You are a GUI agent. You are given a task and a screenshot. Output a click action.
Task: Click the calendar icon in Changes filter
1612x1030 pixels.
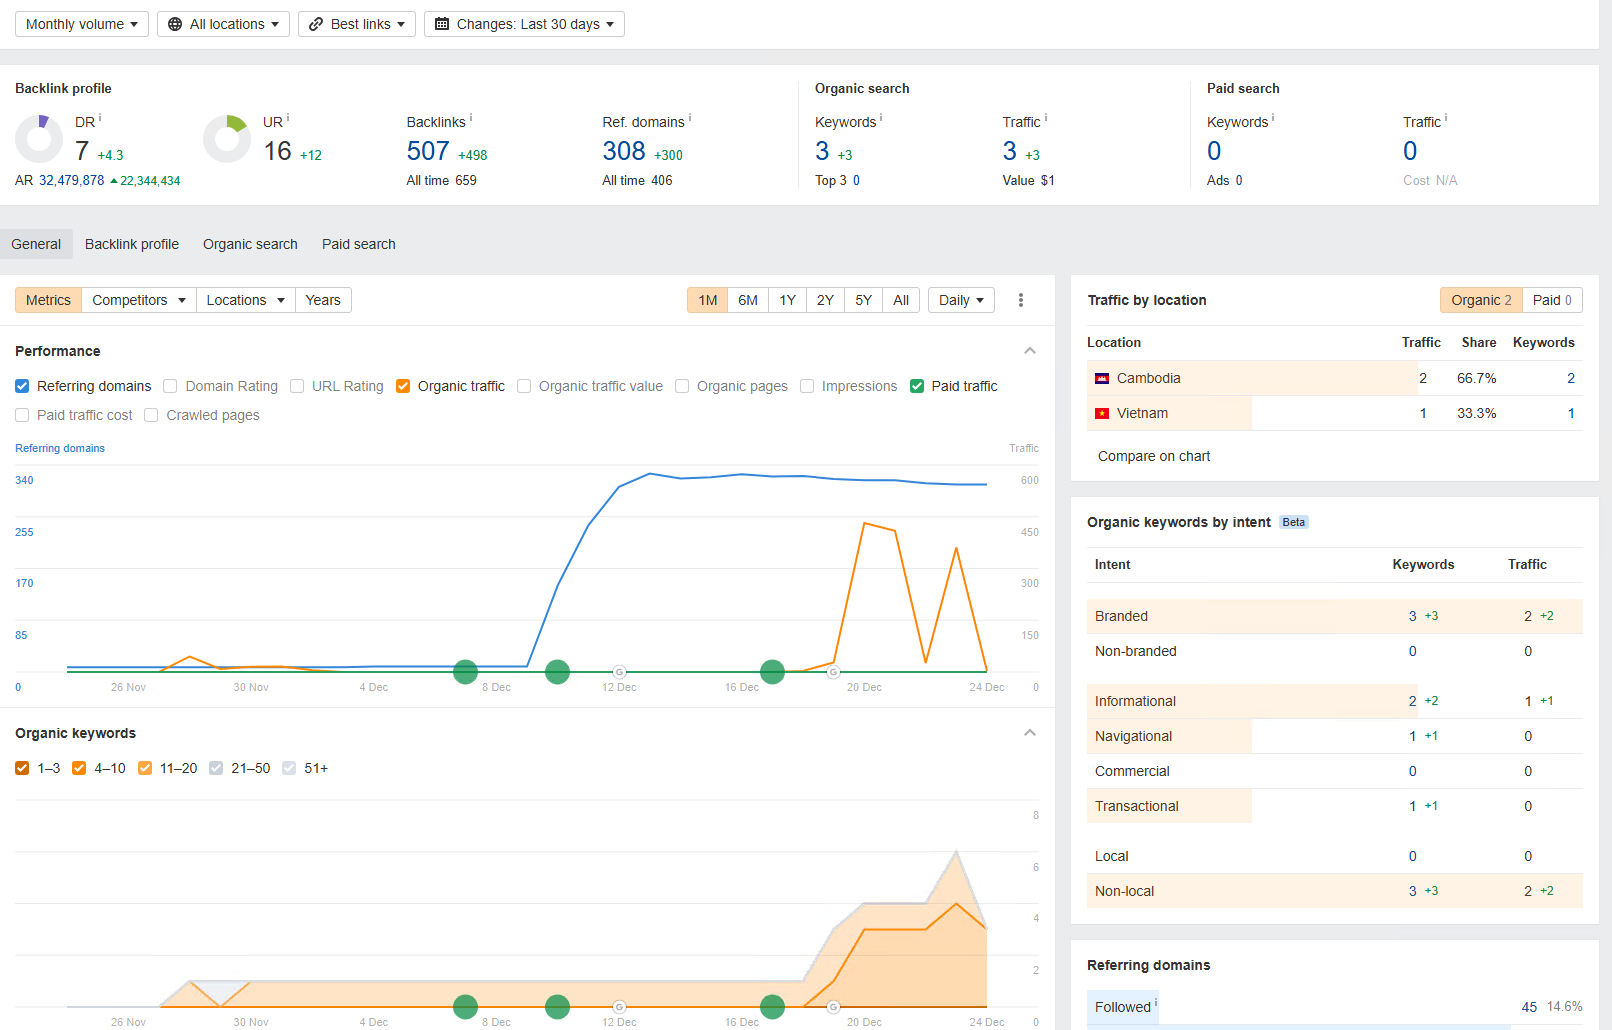click(442, 24)
